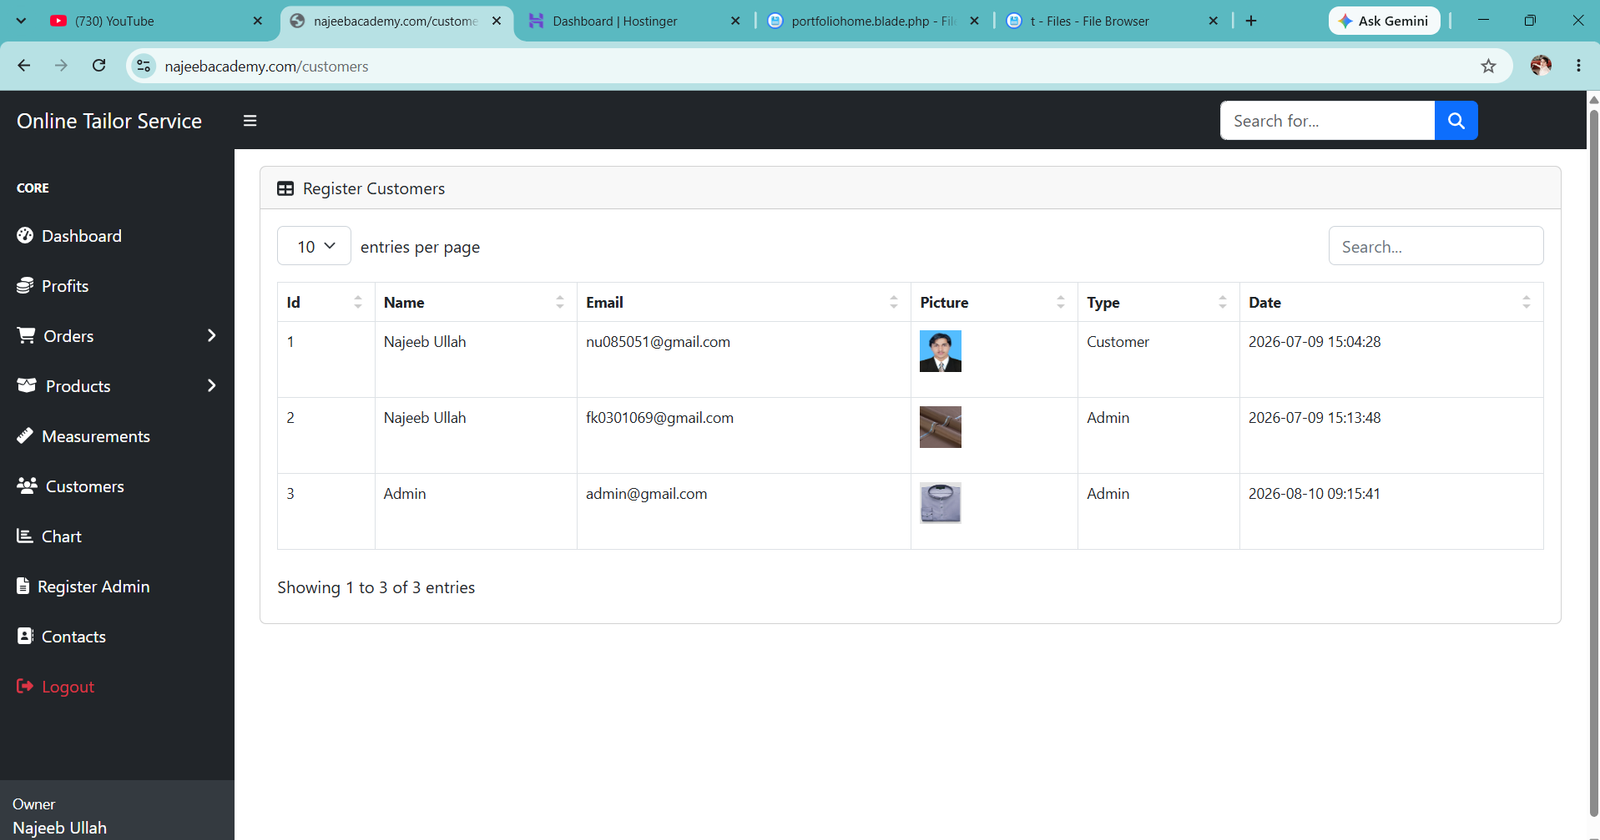Screen dimensions: 1600x840
Task: Open the Chrome three-dot menu
Action: (1578, 66)
